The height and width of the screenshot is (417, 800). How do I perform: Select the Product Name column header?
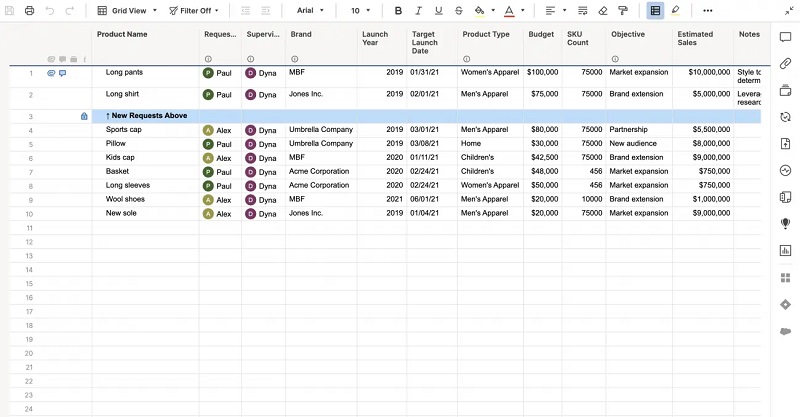[x=122, y=34]
